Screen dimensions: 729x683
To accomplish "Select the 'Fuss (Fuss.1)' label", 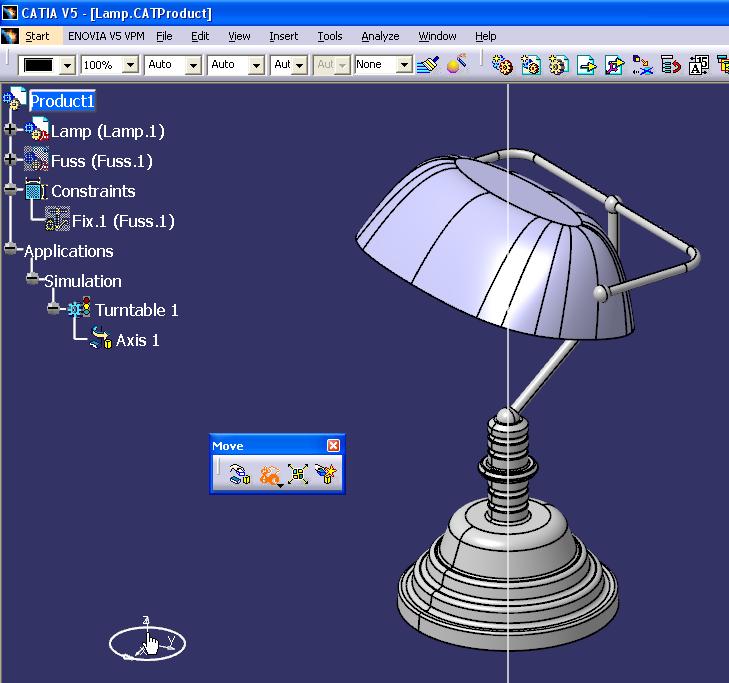I will click(101, 161).
